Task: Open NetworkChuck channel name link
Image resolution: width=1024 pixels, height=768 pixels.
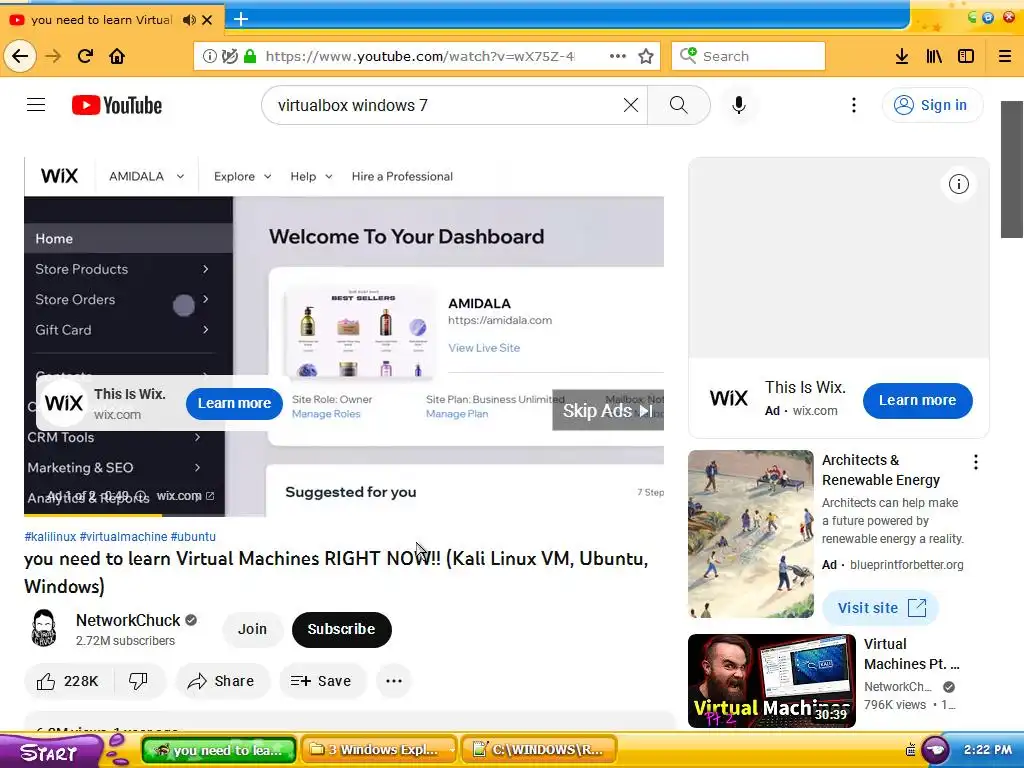Action: coord(128,620)
